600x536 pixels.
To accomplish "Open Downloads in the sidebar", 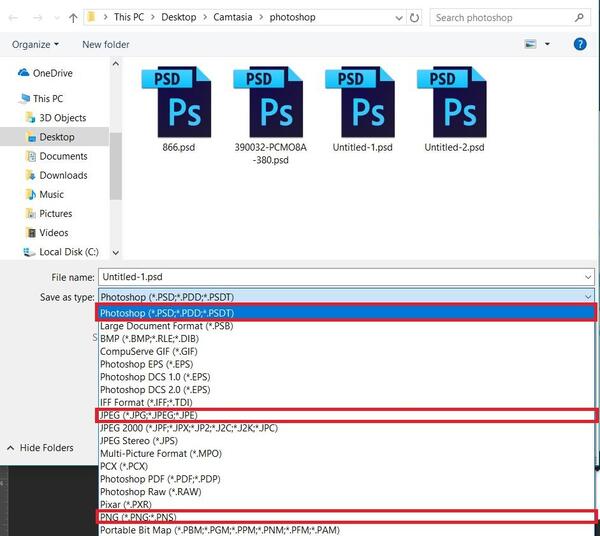I will [64, 175].
